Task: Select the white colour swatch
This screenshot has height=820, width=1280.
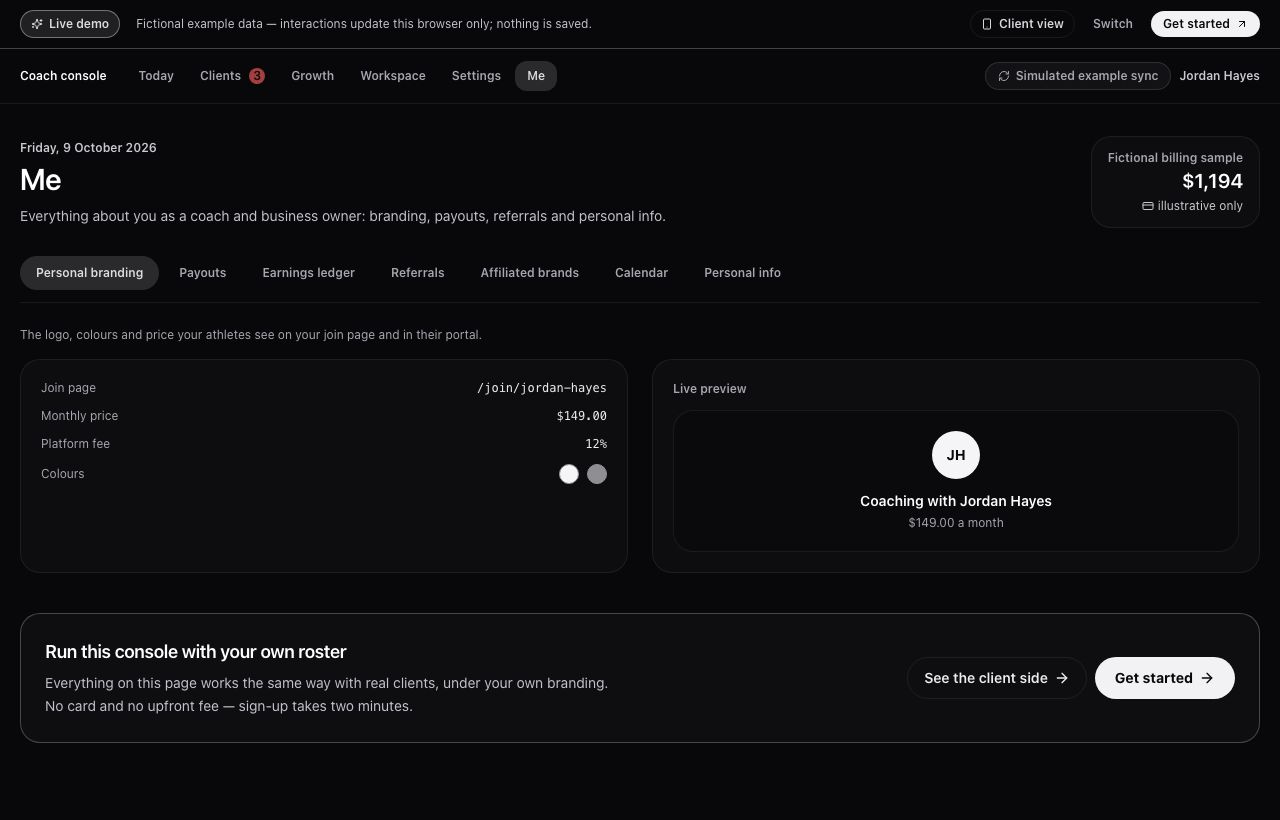Action: pos(569,474)
